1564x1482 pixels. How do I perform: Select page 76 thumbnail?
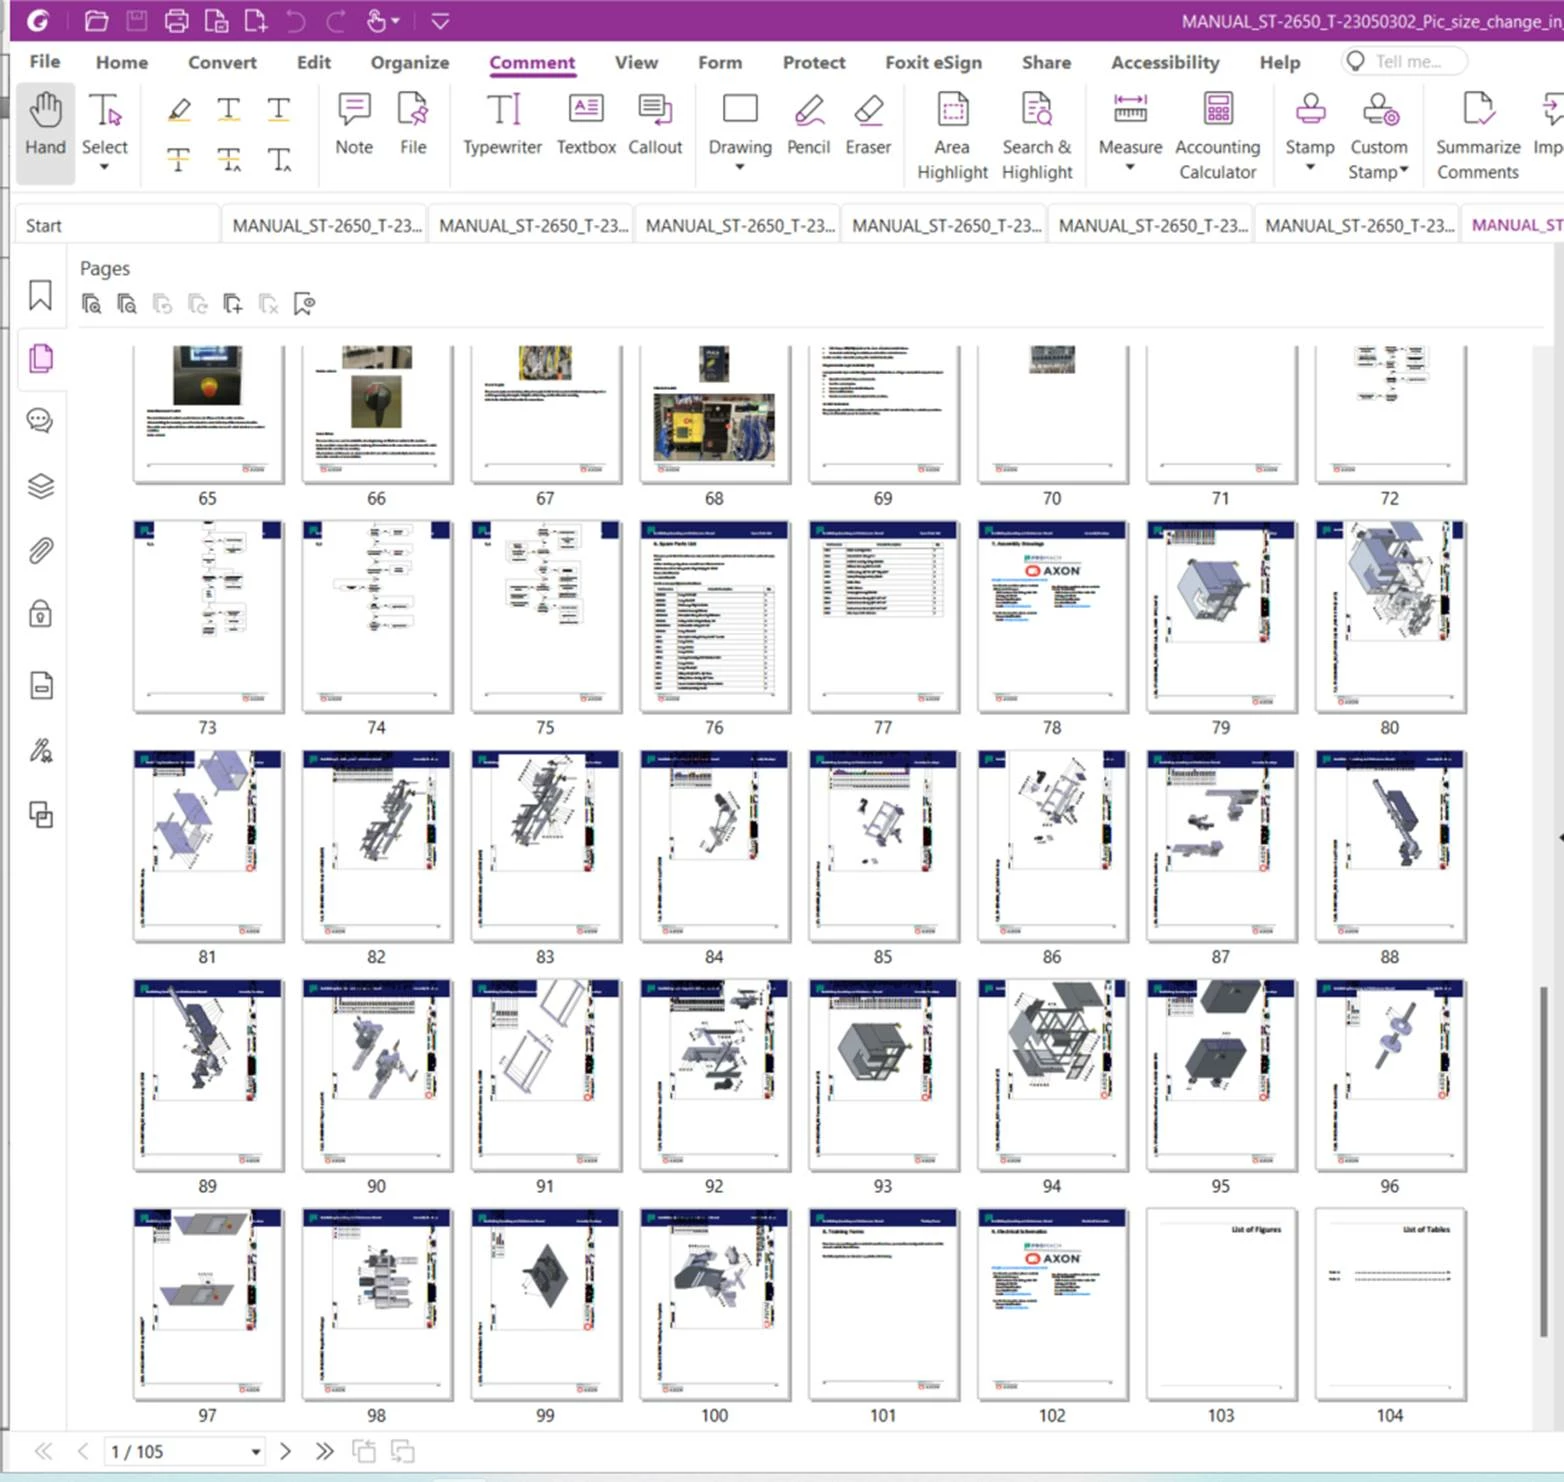click(714, 616)
